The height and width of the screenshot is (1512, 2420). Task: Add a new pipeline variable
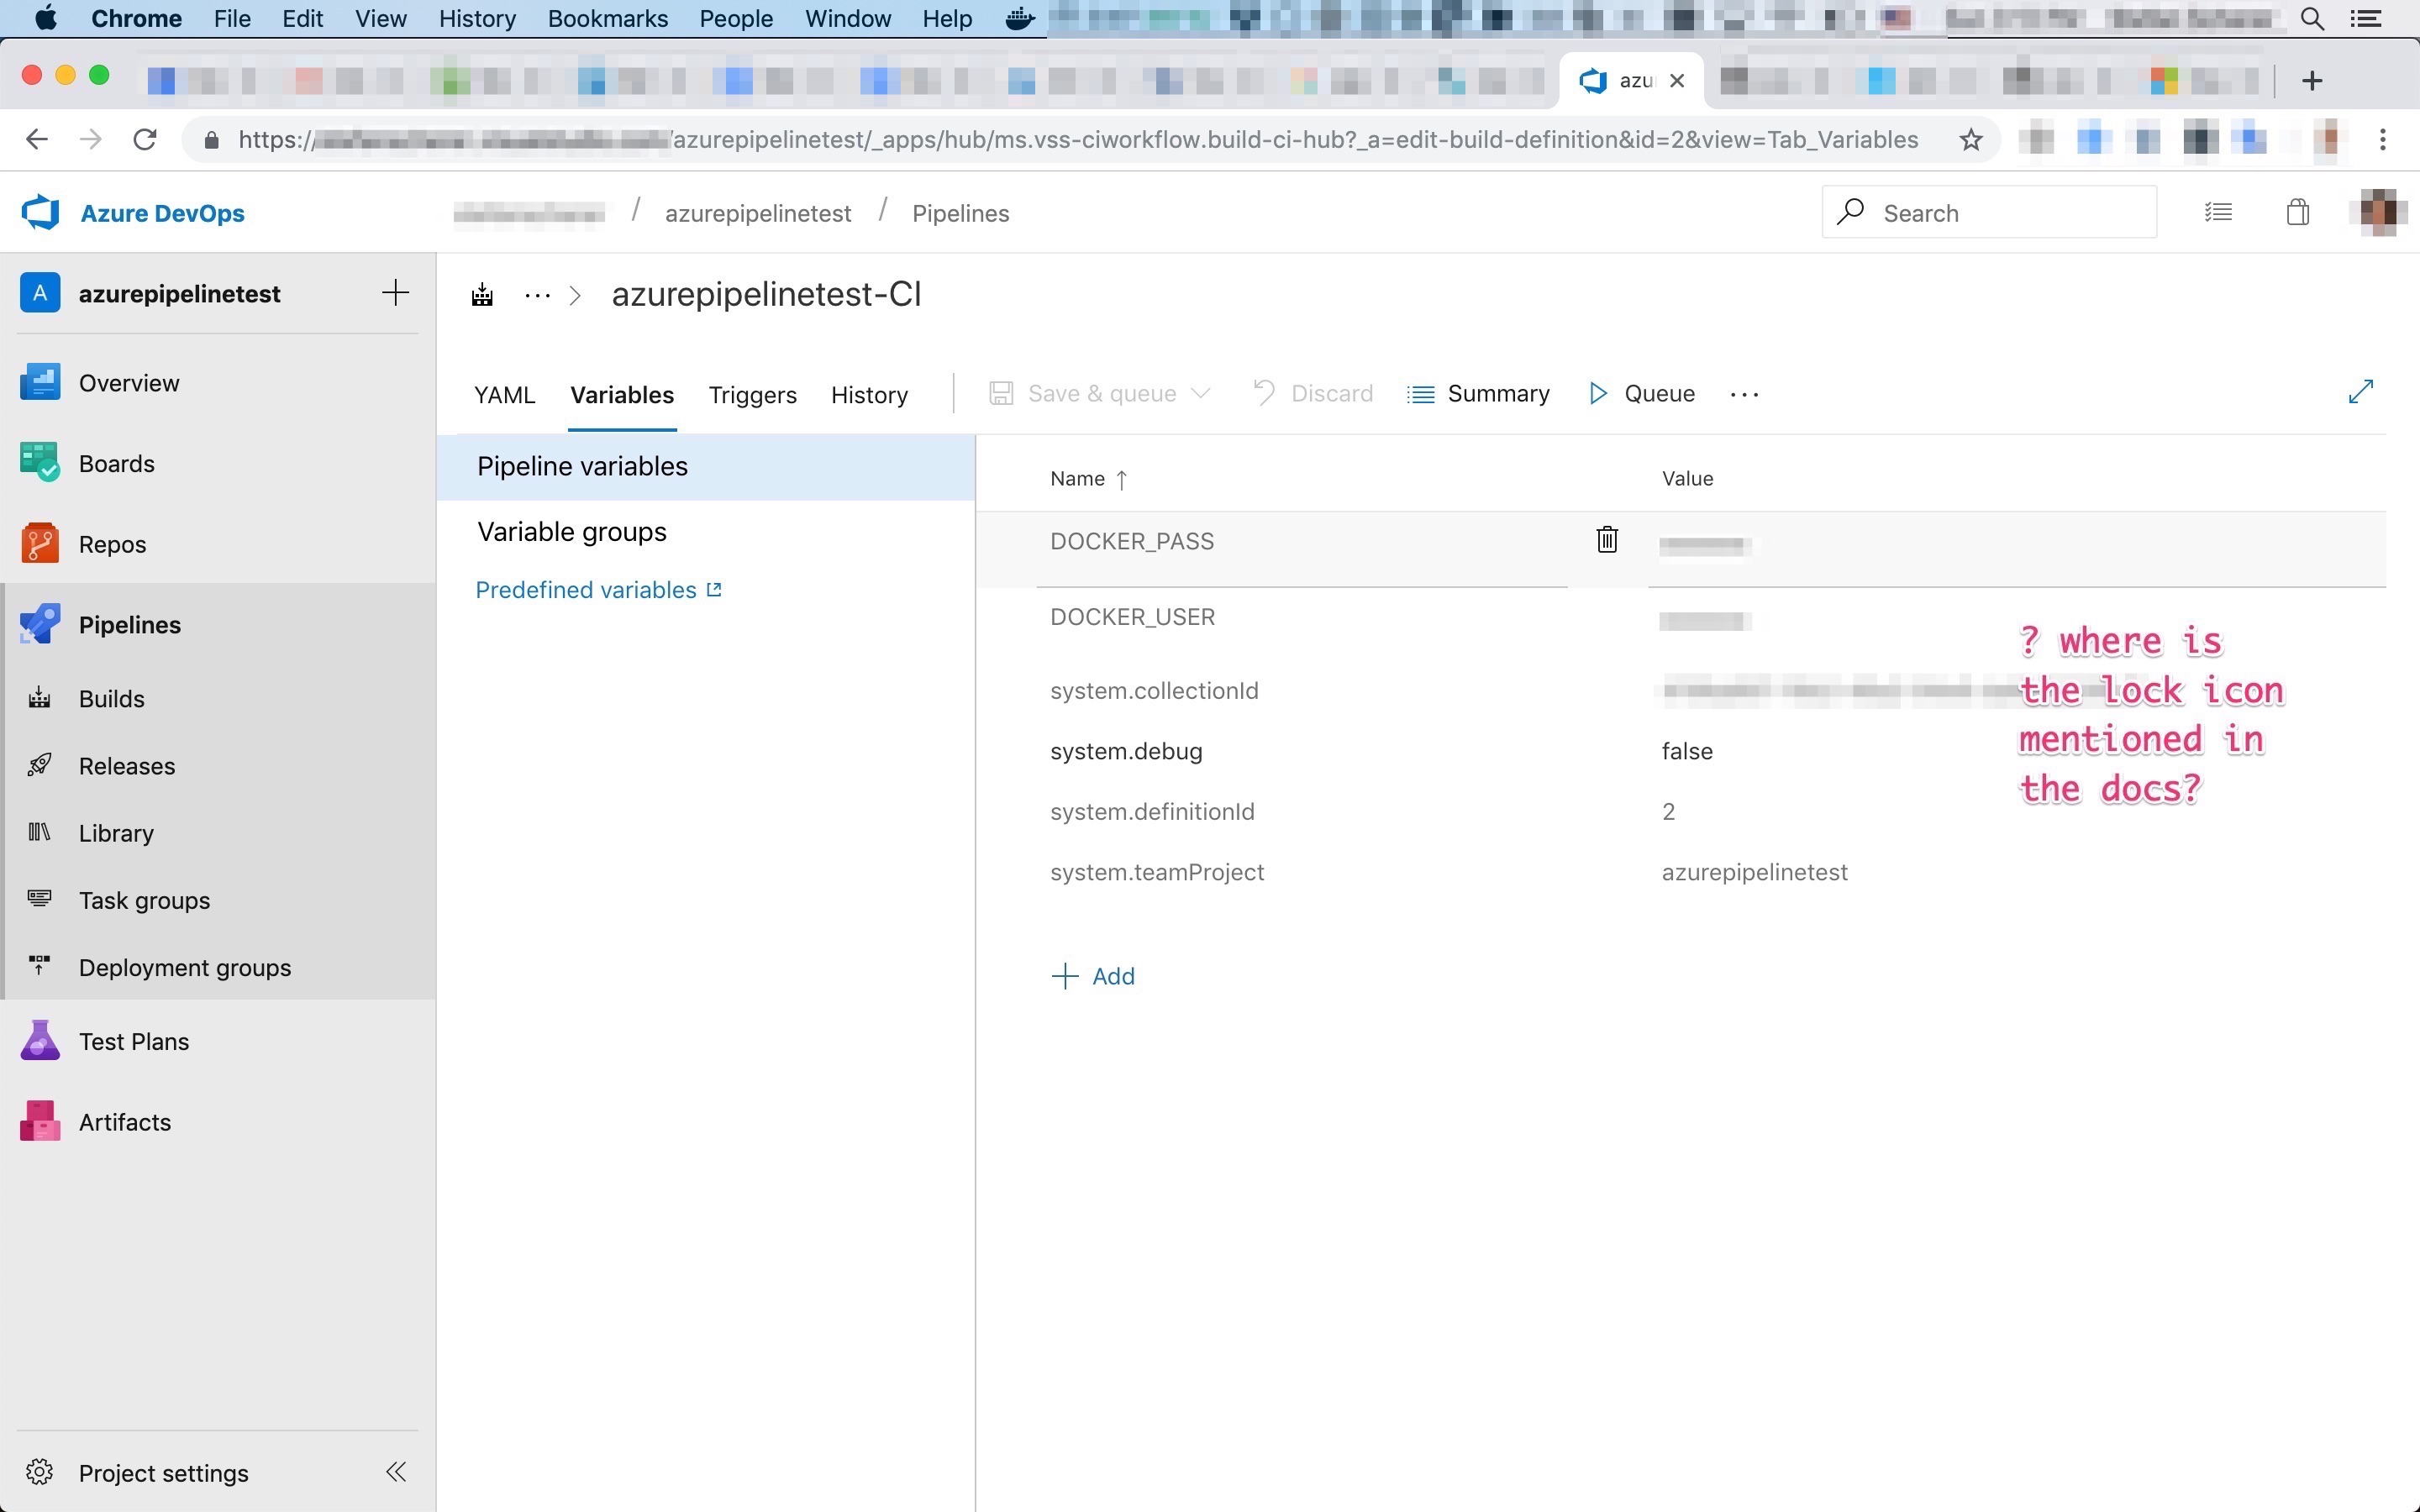coord(1094,976)
